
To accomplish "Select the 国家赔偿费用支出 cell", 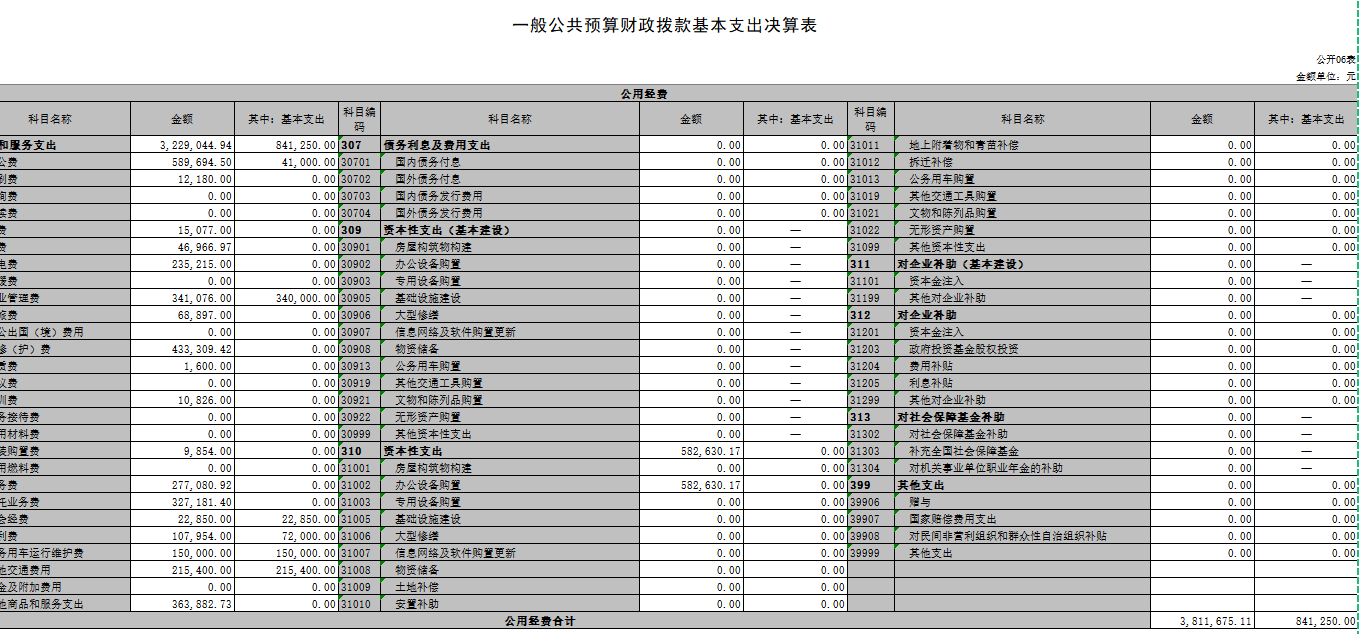I will tap(1022, 519).
